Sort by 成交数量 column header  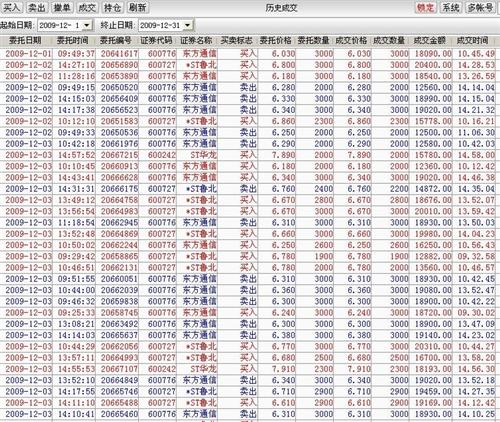(x=389, y=41)
